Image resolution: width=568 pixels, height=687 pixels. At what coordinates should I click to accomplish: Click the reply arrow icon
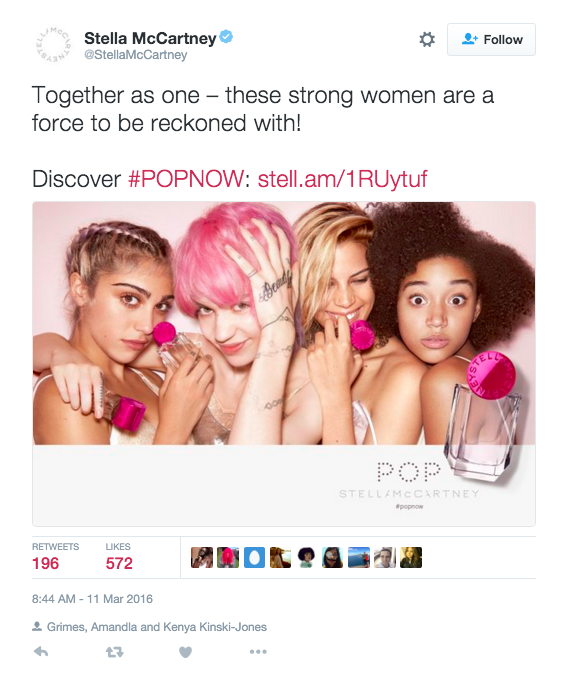pyautogui.click(x=41, y=652)
